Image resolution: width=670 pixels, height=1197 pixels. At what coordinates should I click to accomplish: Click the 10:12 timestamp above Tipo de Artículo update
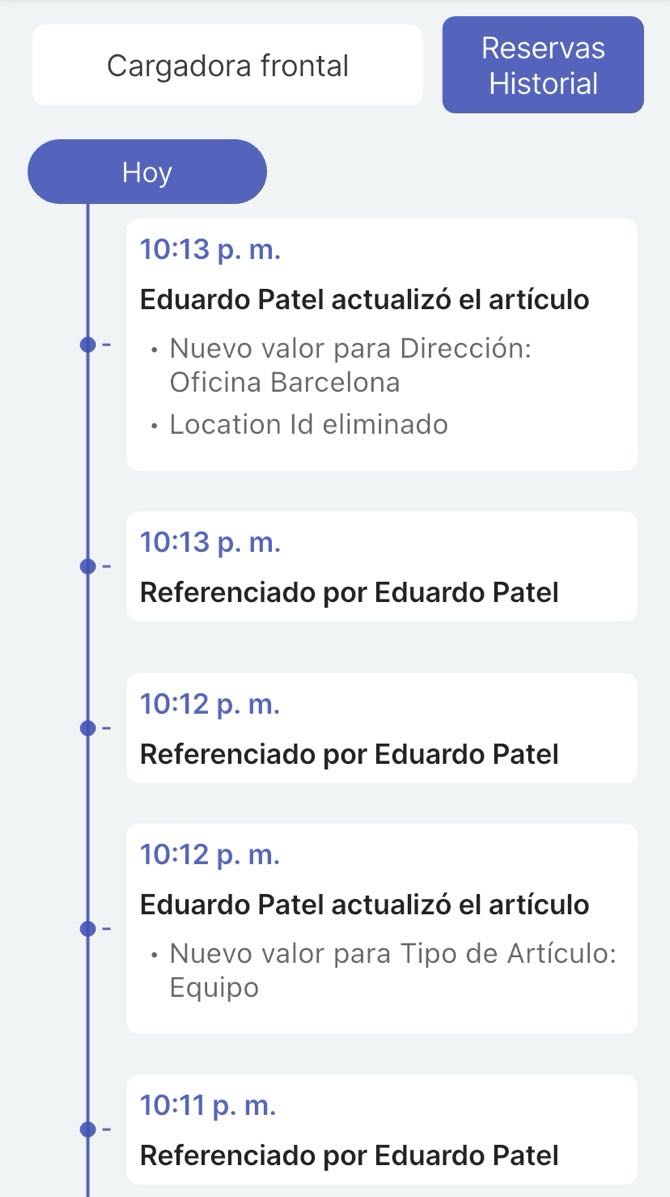(210, 854)
